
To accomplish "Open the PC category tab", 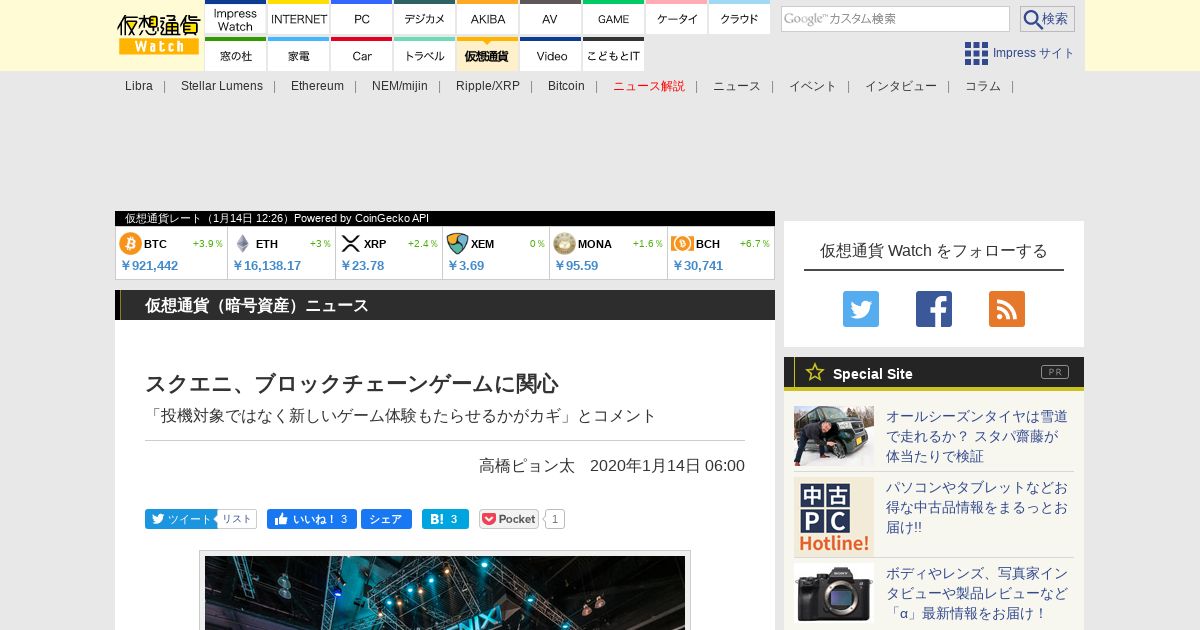I will click(x=362, y=19).
